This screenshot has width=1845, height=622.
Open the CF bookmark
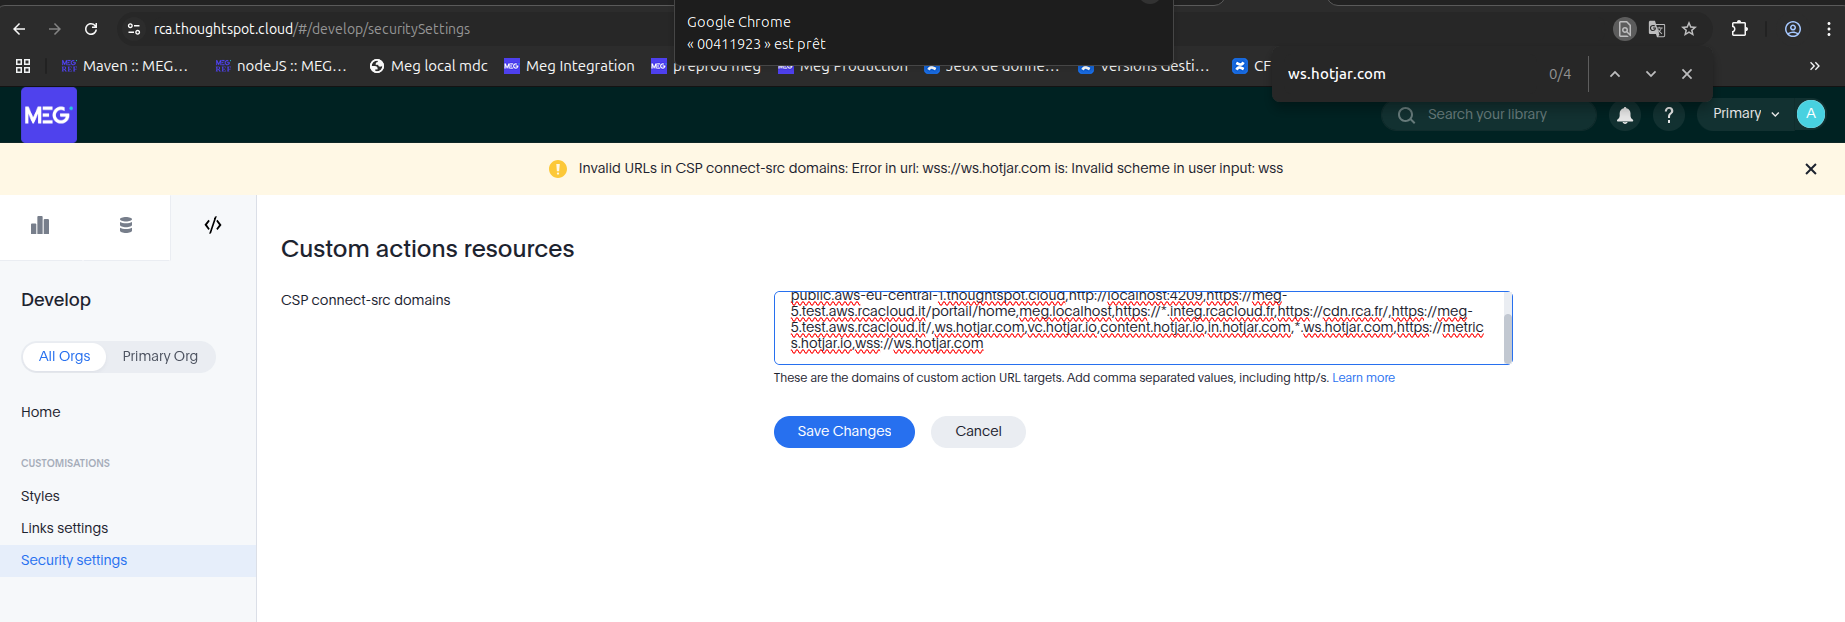[1251, 66]
